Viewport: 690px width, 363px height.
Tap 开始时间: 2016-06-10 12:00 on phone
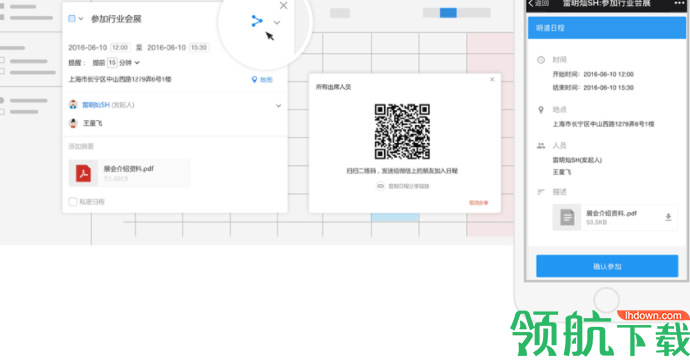[593, 74]
